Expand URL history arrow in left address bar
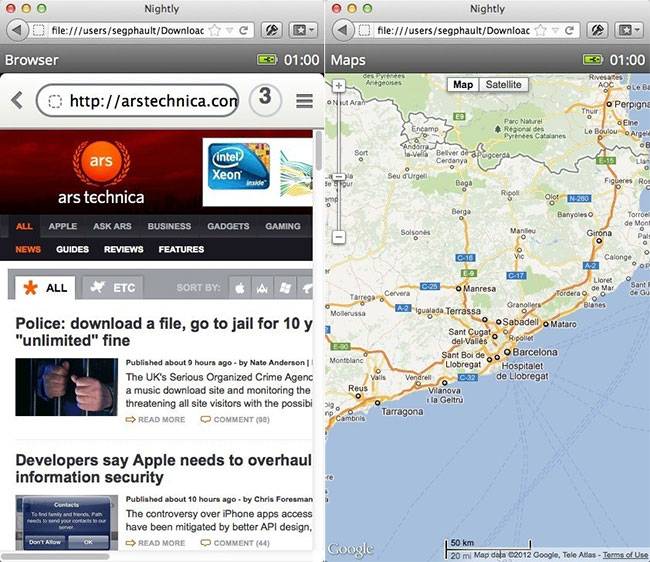650x562 pixels. pyautogui.click(x=229, y=30)
